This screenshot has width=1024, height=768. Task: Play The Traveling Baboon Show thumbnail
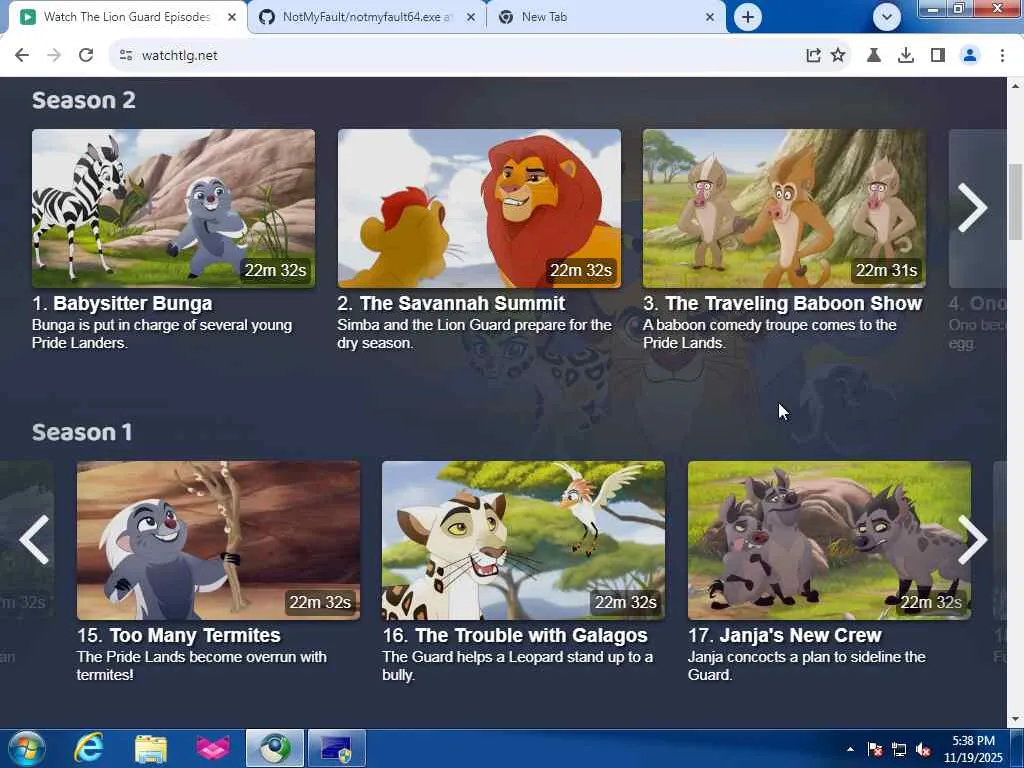pyautogui.click(x=784, y=208)
